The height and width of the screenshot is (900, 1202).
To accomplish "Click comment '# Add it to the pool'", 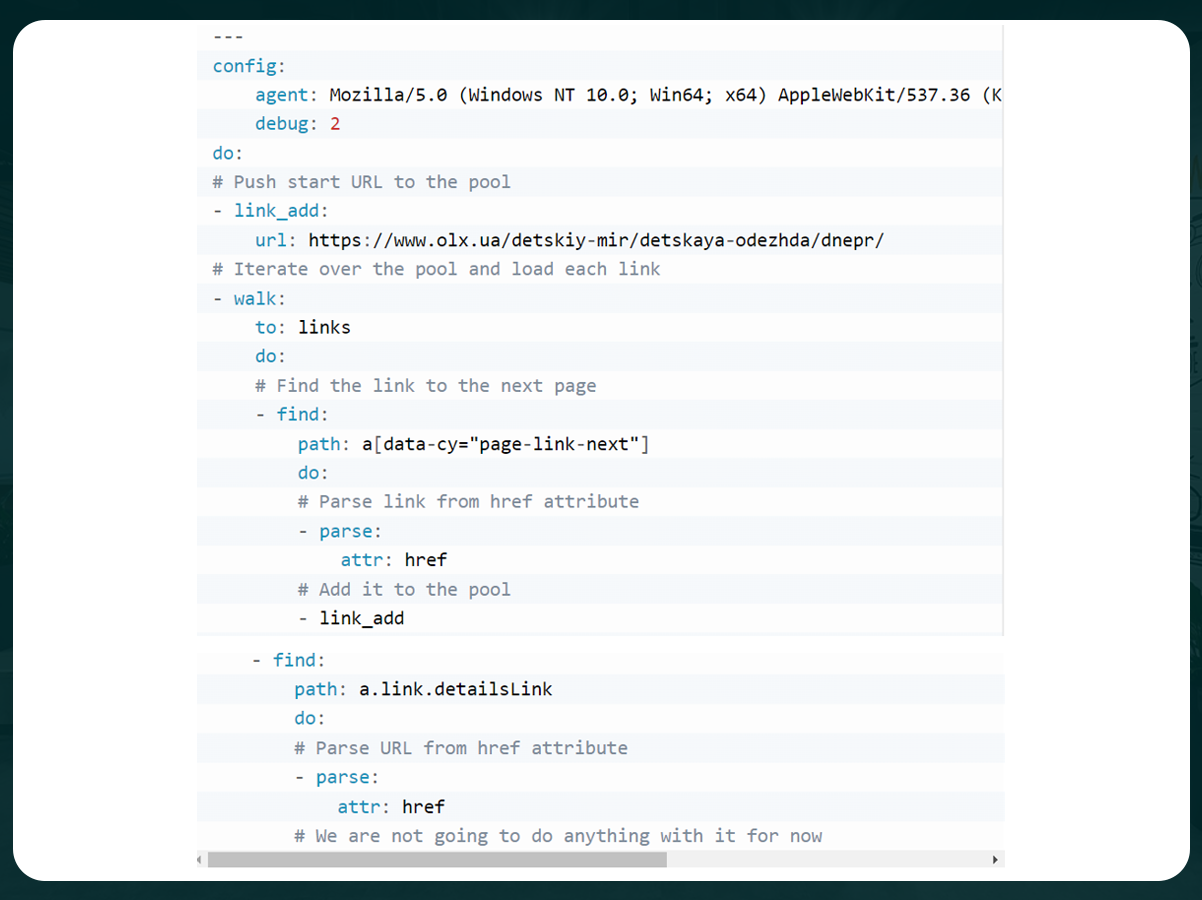I will [404, 589].
